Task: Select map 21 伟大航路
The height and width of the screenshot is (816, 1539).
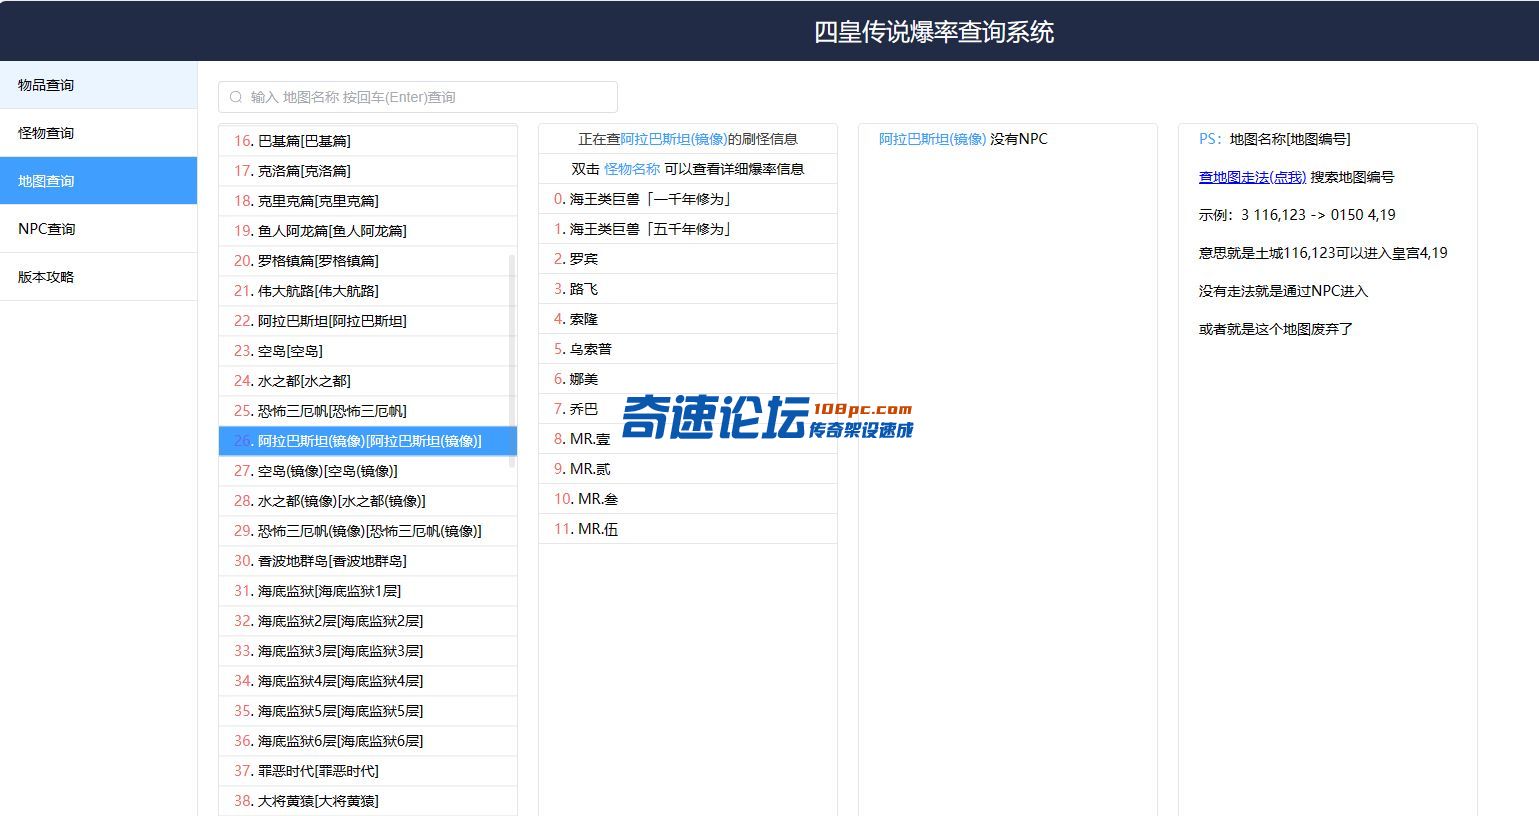Action: pos(368,291)
